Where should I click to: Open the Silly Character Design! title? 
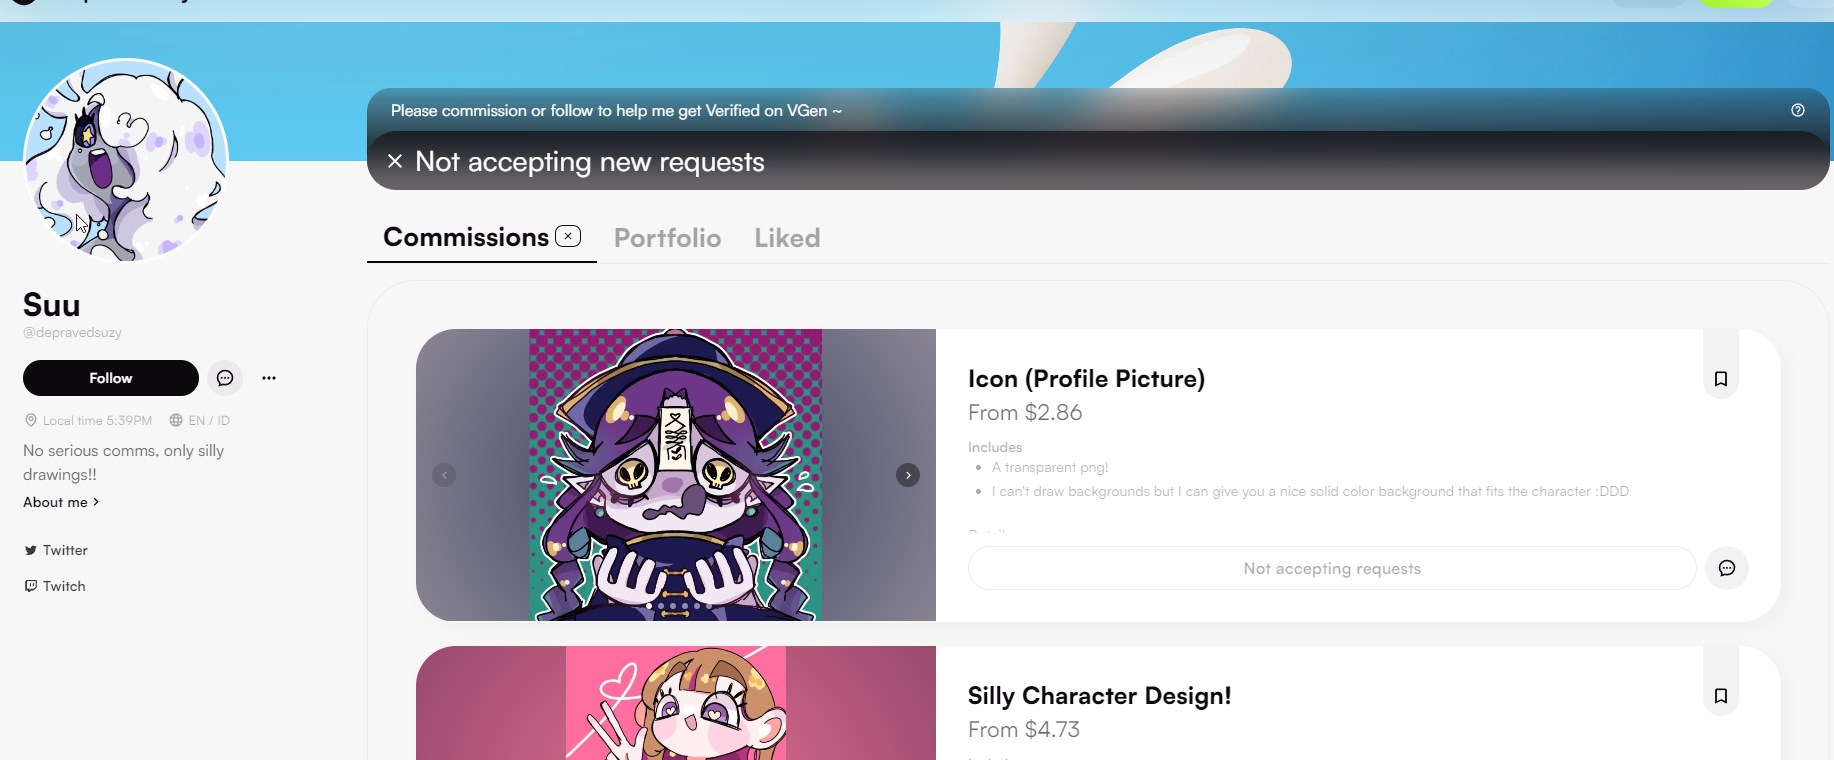pos(1099,696)
